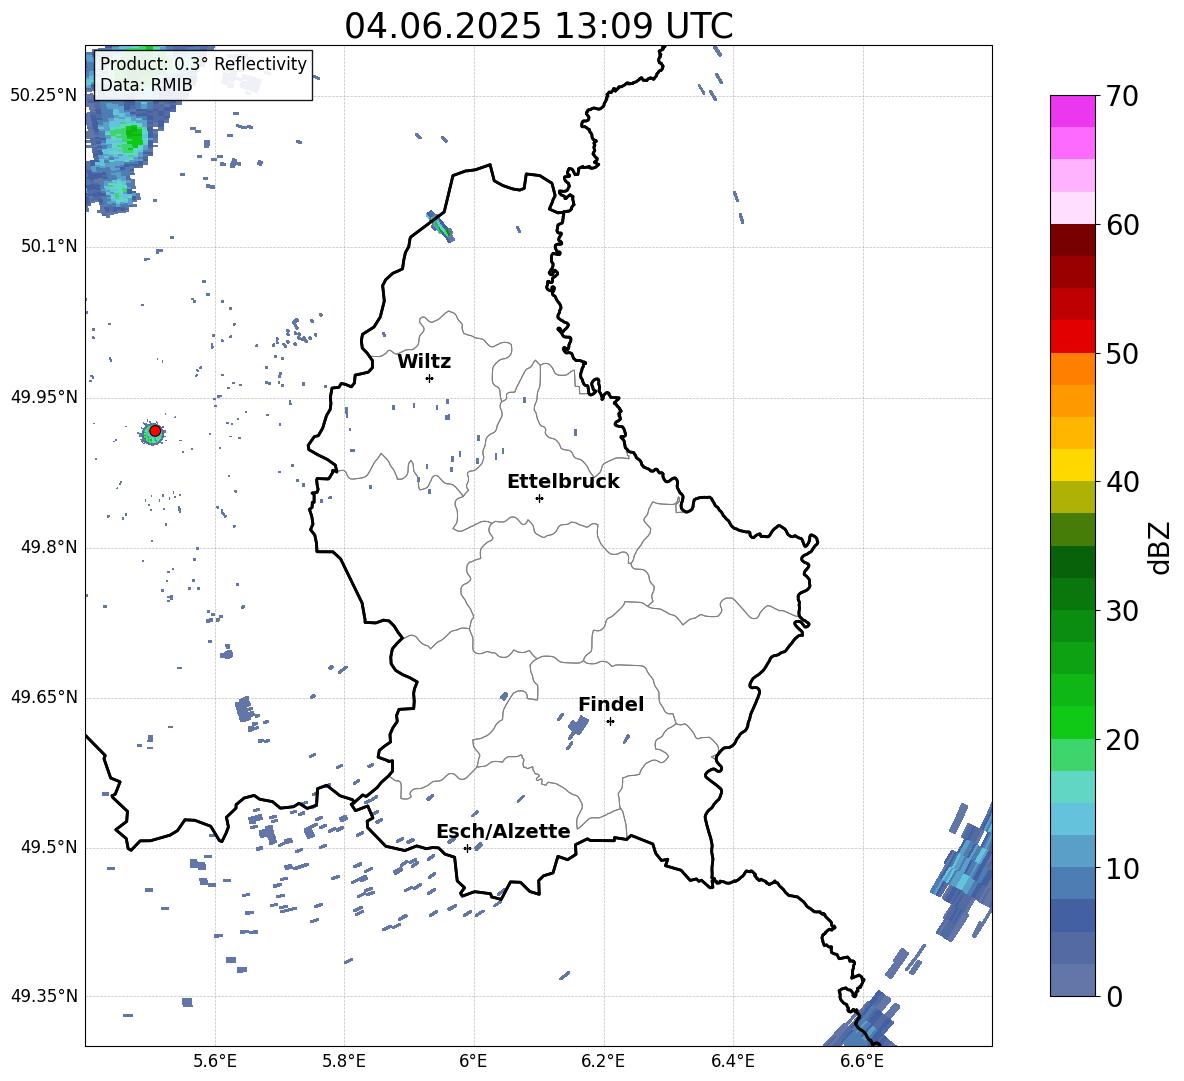
Task: Click the blue echo patch west of Findel
Action: click(x=578, y=727)
